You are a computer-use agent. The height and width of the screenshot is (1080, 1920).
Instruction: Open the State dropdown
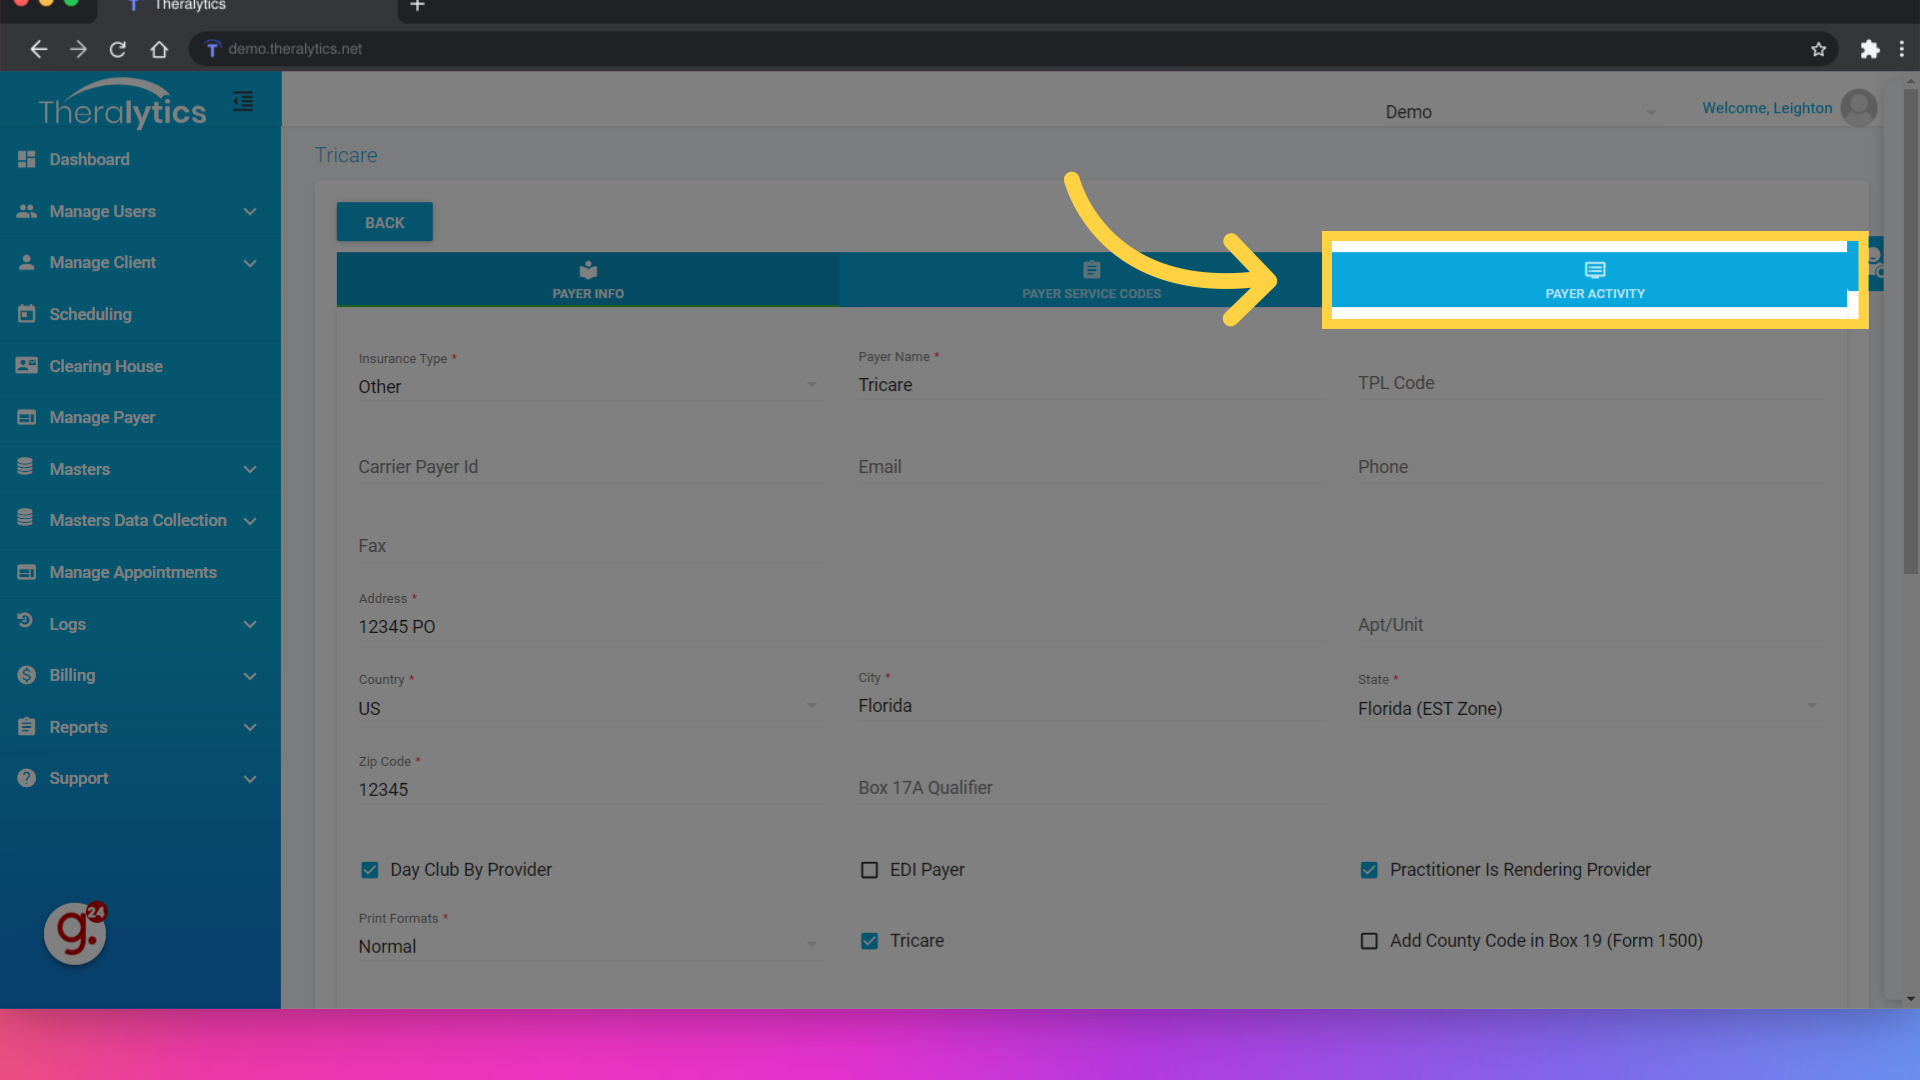click(x=1588, y=708)
